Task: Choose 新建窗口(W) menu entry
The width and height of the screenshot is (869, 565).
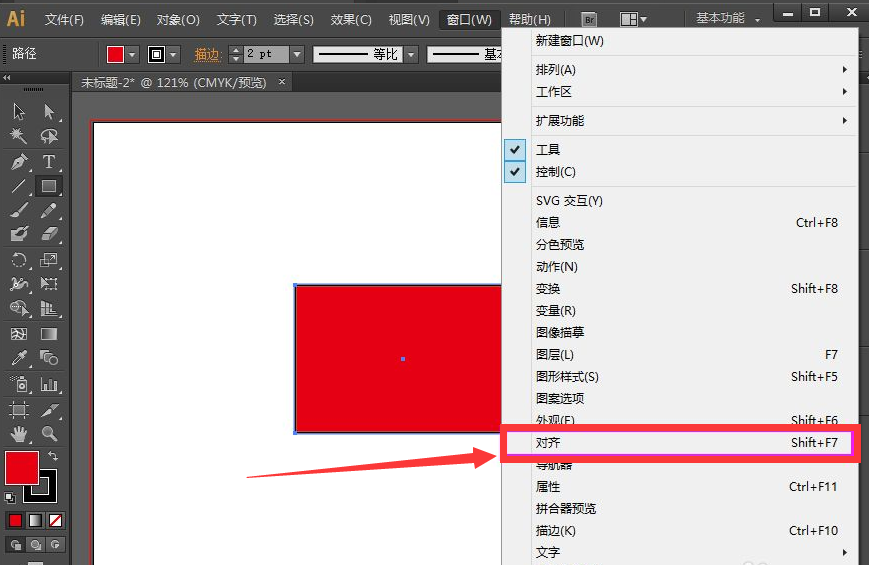Action: [679, 40]
